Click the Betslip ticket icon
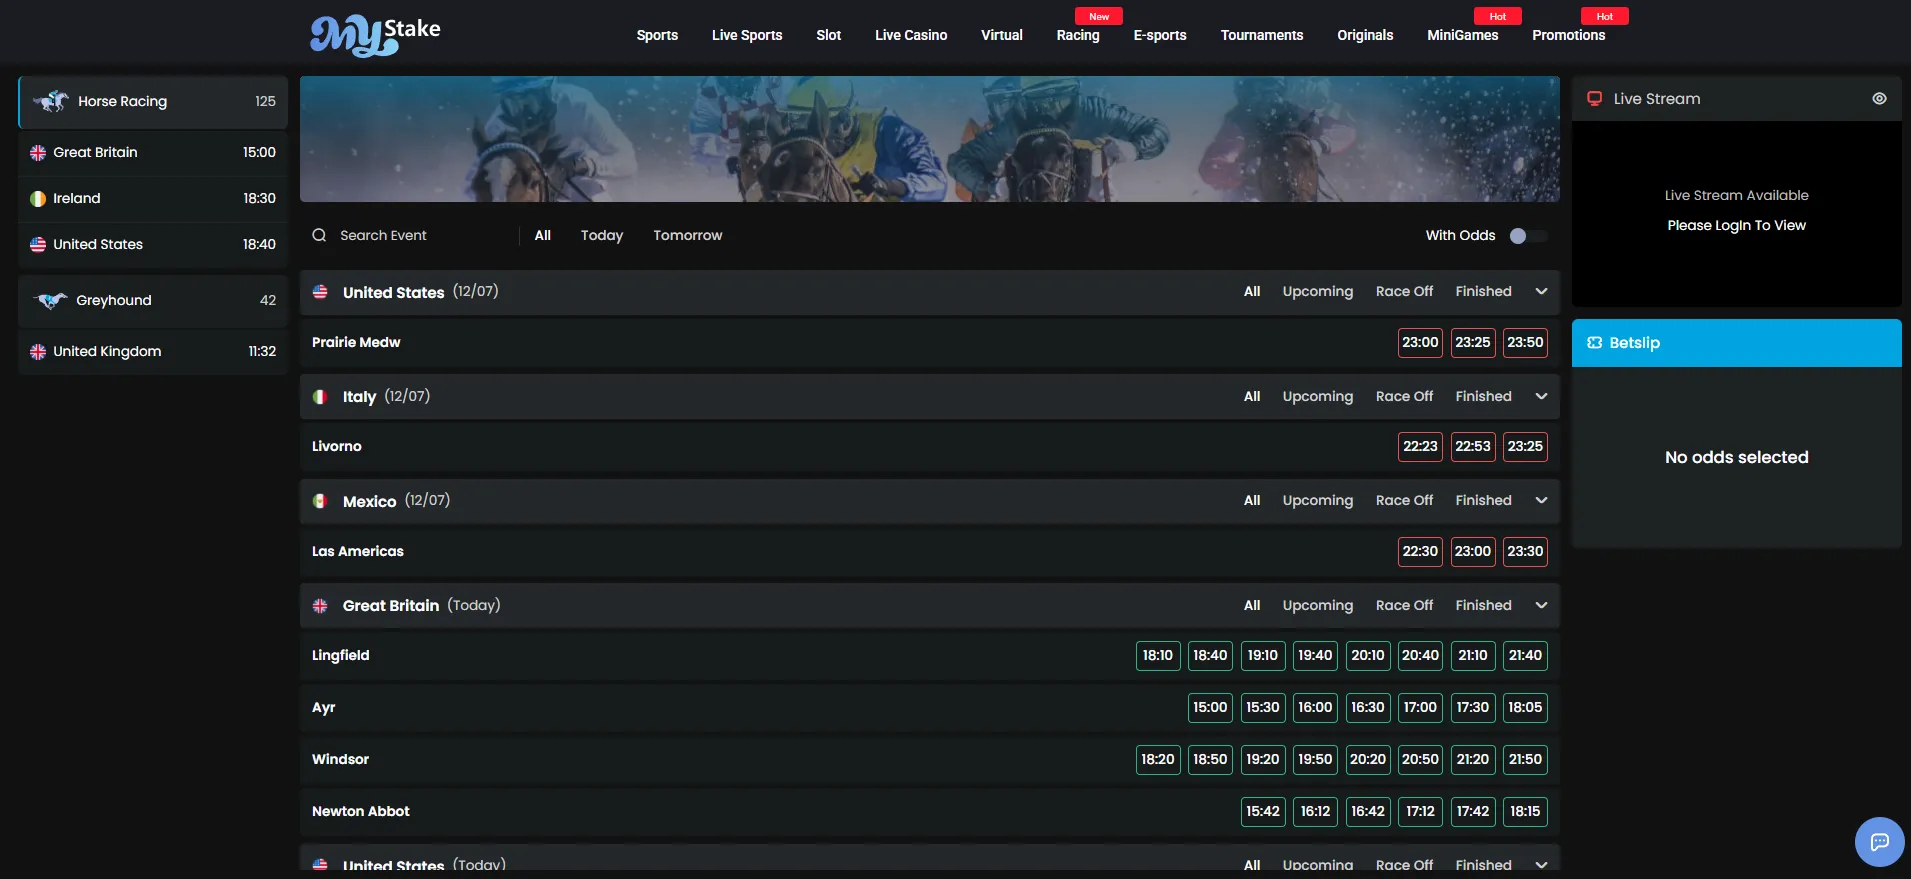The width and height of the screenshot is (1911, 879). [1594, 343]
